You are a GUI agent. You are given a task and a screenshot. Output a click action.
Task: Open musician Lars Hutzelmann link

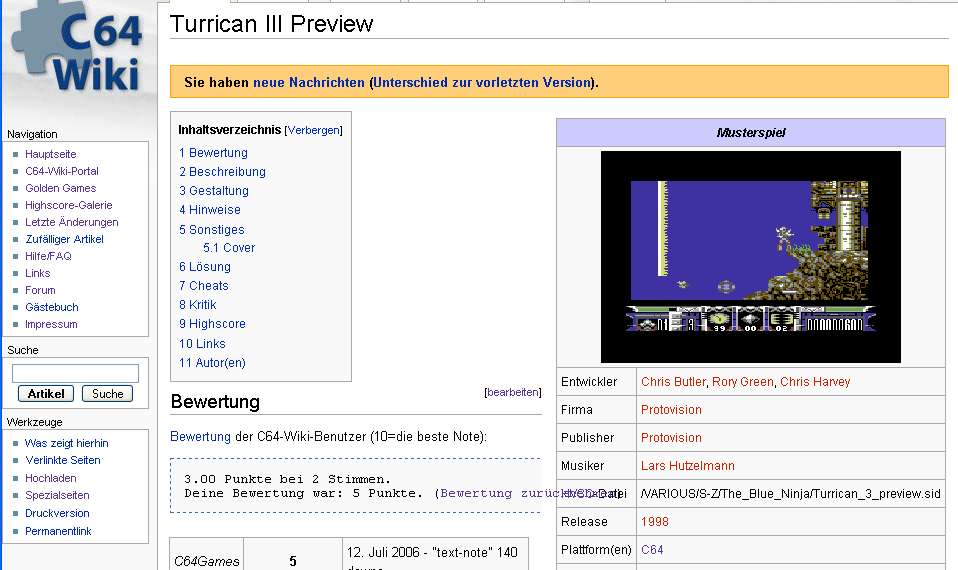click(688, 466)
